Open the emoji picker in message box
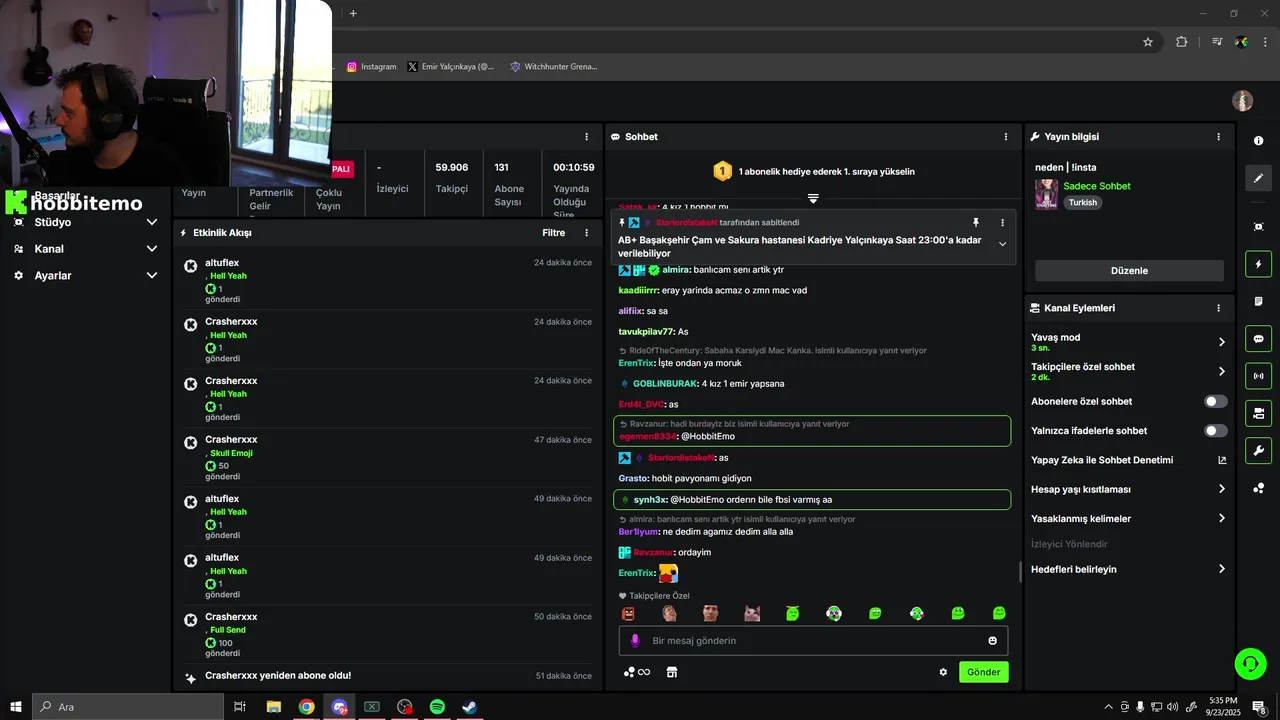 click(x=993, y=641)
